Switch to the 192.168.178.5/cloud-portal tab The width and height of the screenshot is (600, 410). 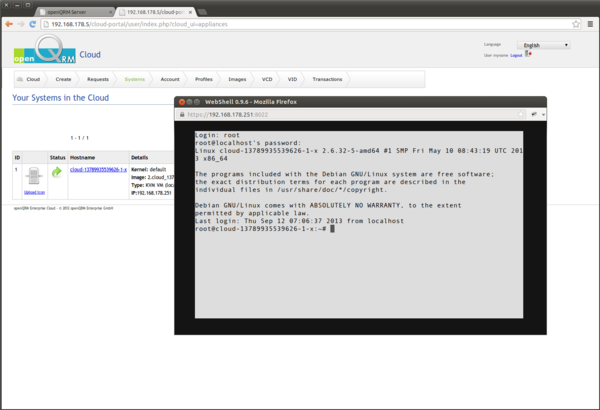155,12
